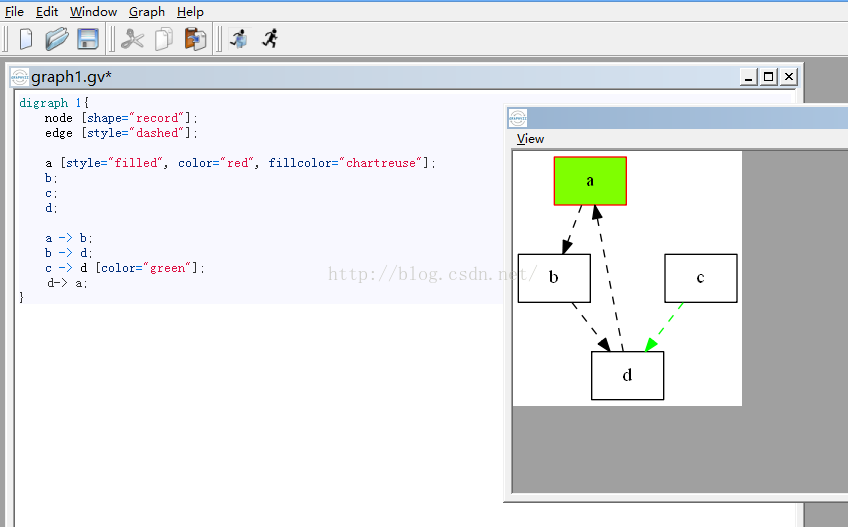Click the 'digraph 1{' code line
This screenshot has height=527, width=848.
click(x=54, y=103)
